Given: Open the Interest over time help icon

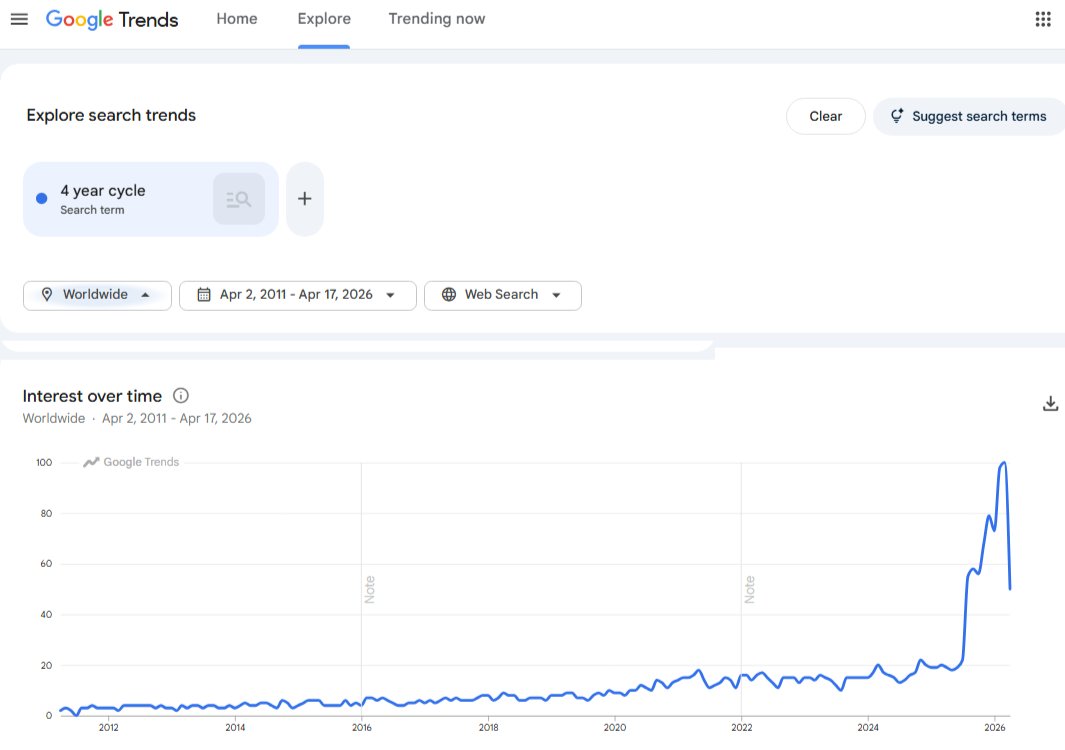Looking at the screenshot, I should [x=181, y=396].
